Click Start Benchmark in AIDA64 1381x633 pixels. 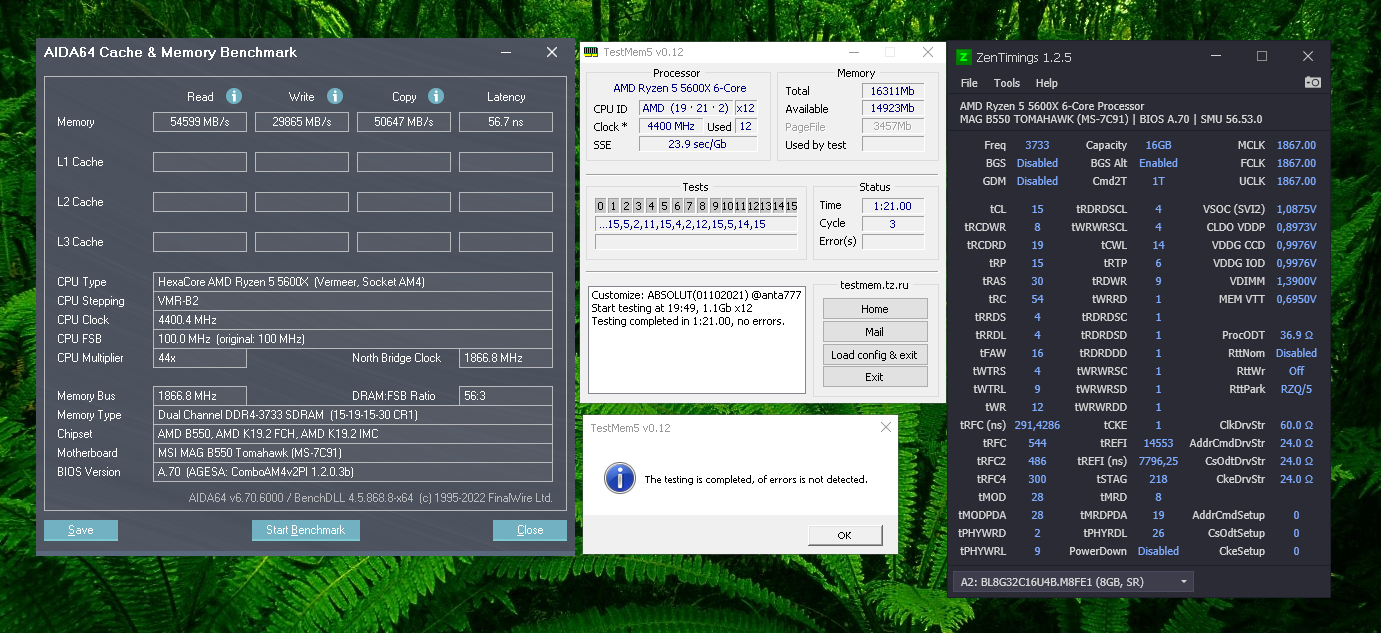tap(305, 530)
